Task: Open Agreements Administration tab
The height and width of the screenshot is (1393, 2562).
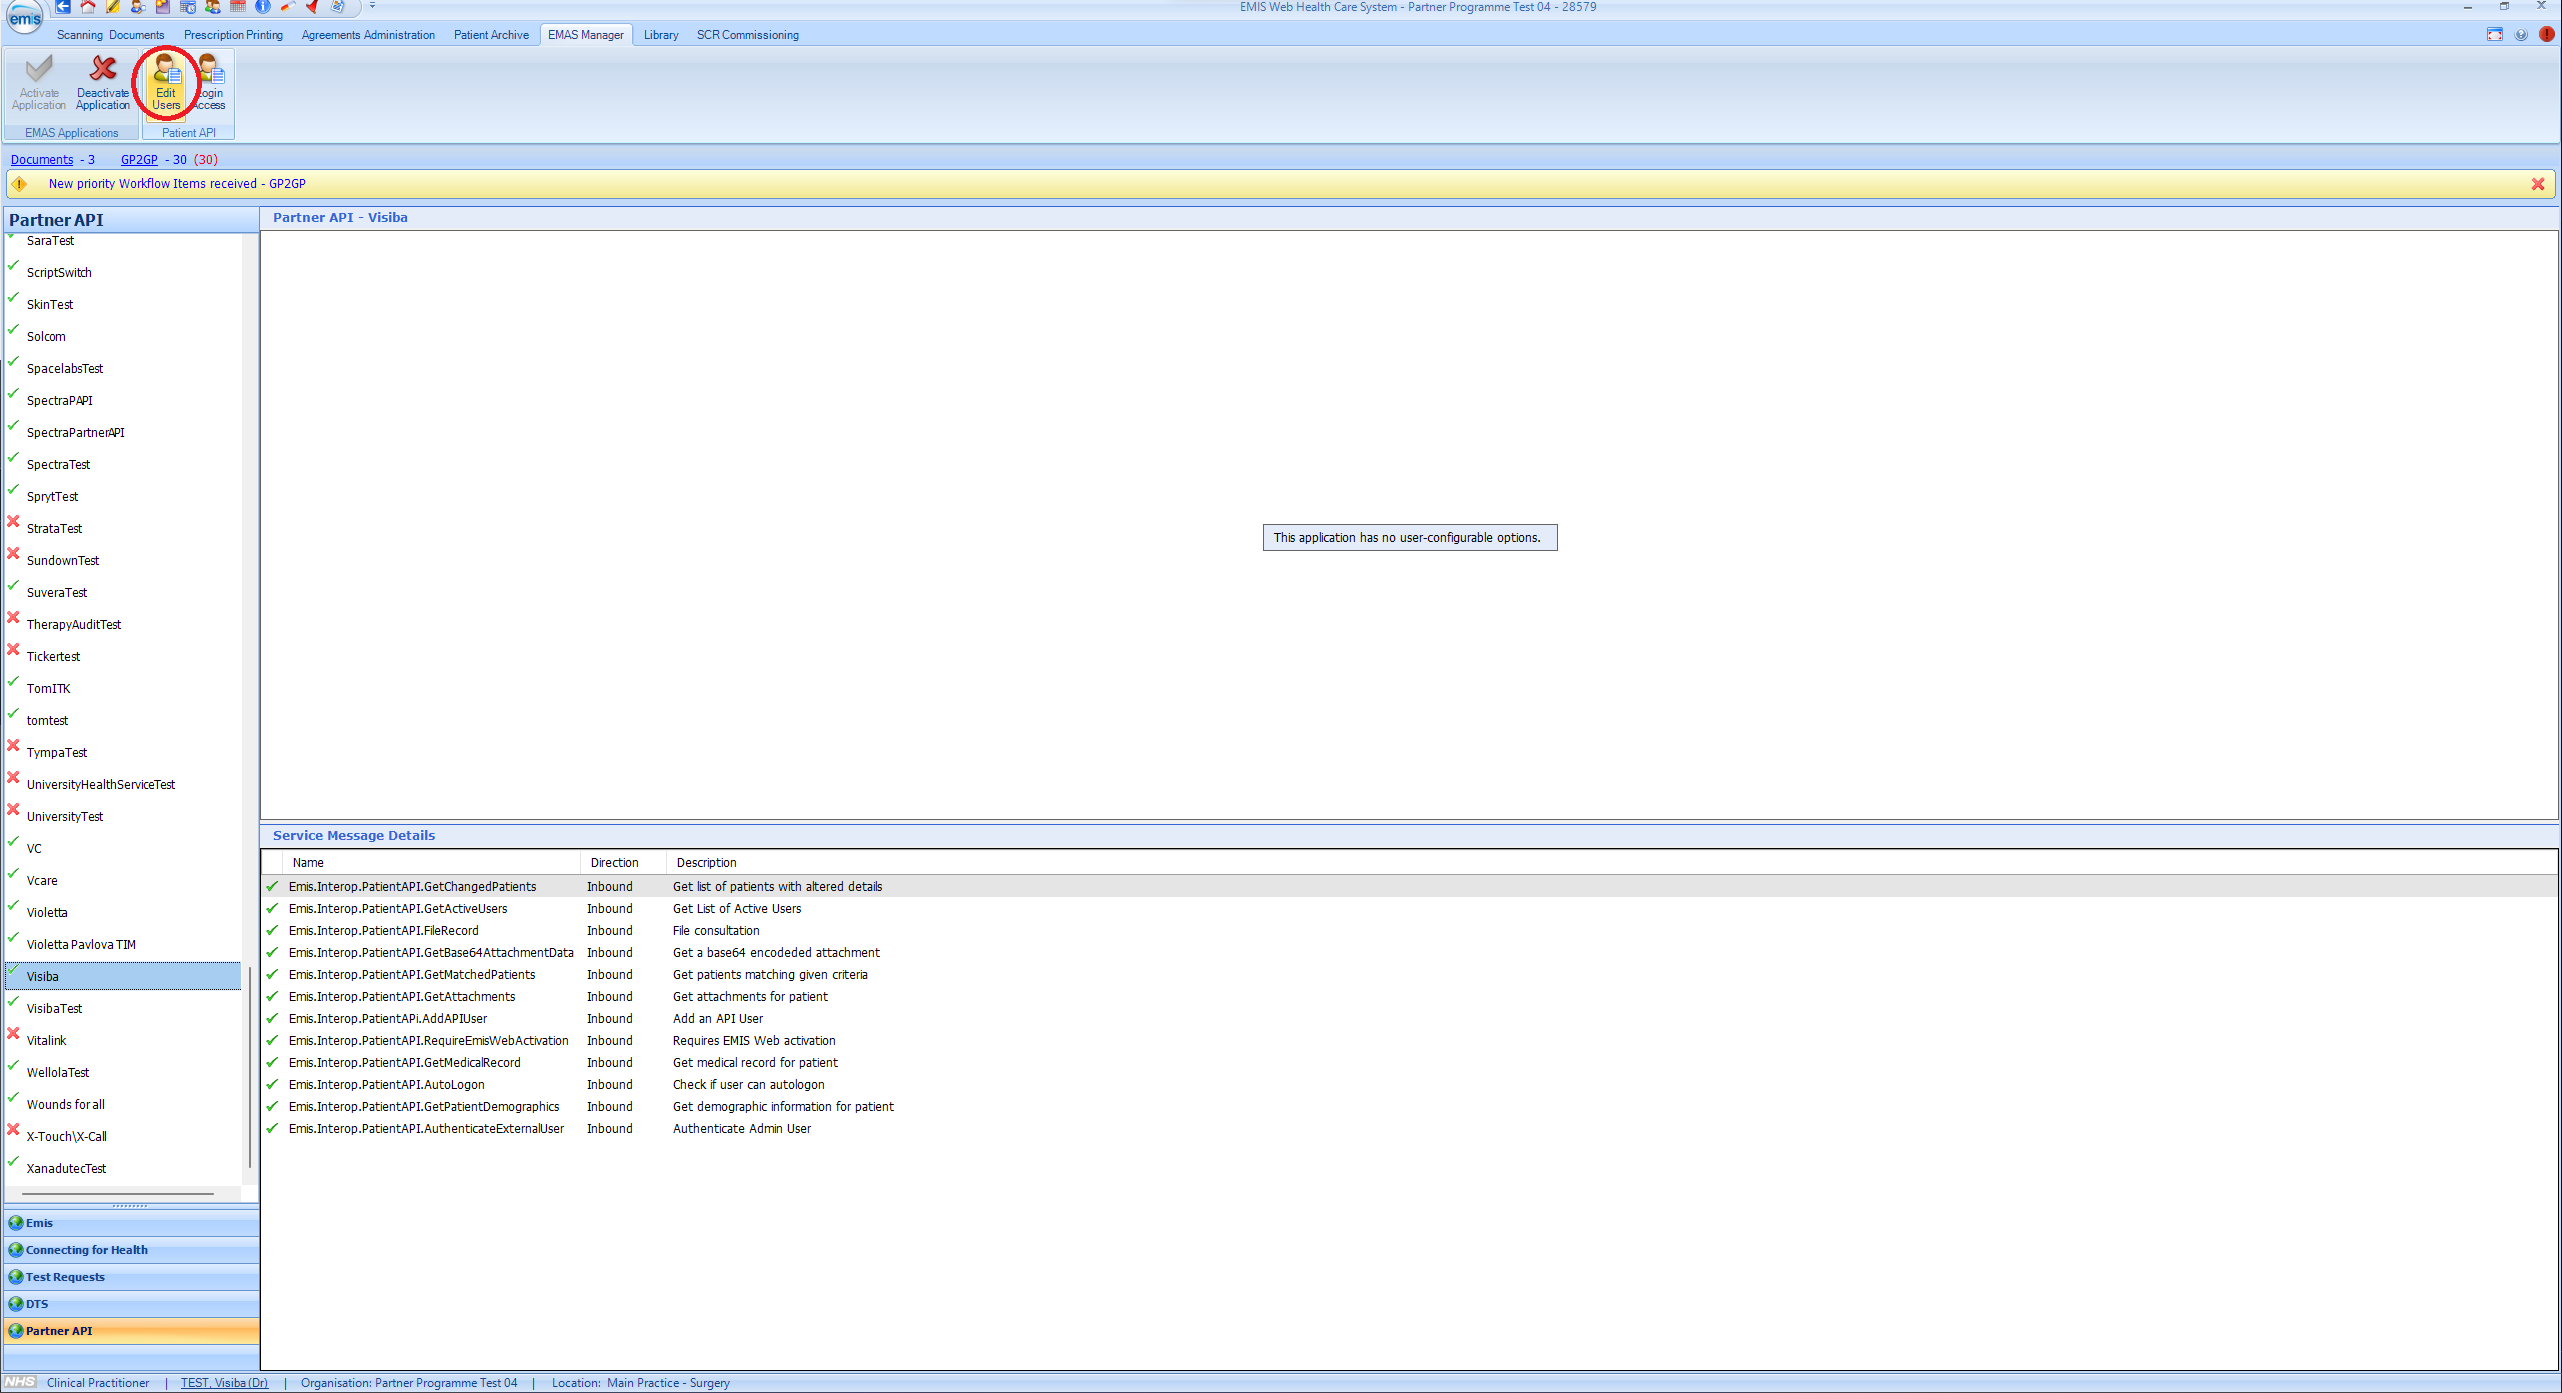Action: coord(368,35)
